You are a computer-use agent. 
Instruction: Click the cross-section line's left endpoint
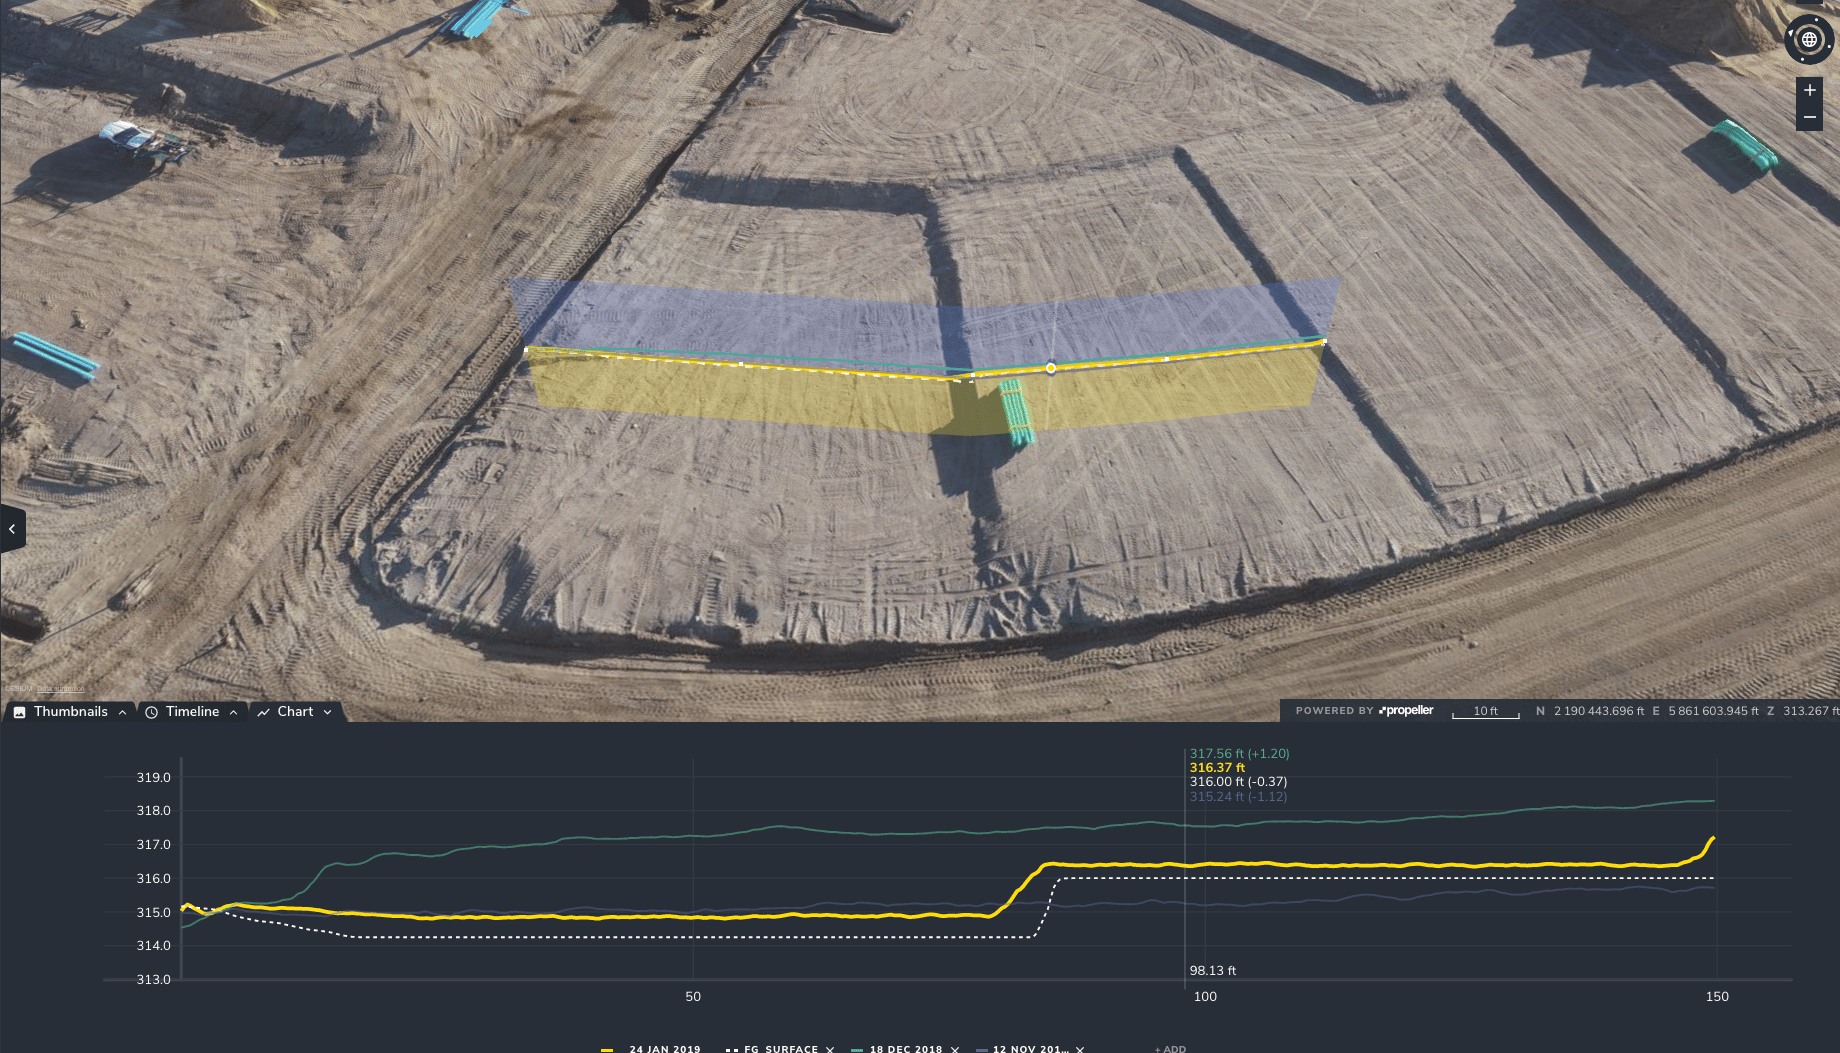pyautogui.click(x=527, y=349)
